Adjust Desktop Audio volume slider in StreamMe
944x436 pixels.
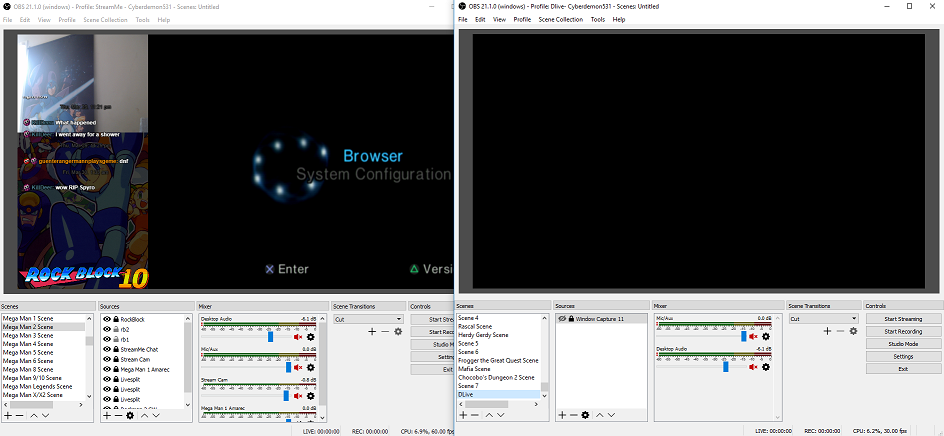click(270, 337)
